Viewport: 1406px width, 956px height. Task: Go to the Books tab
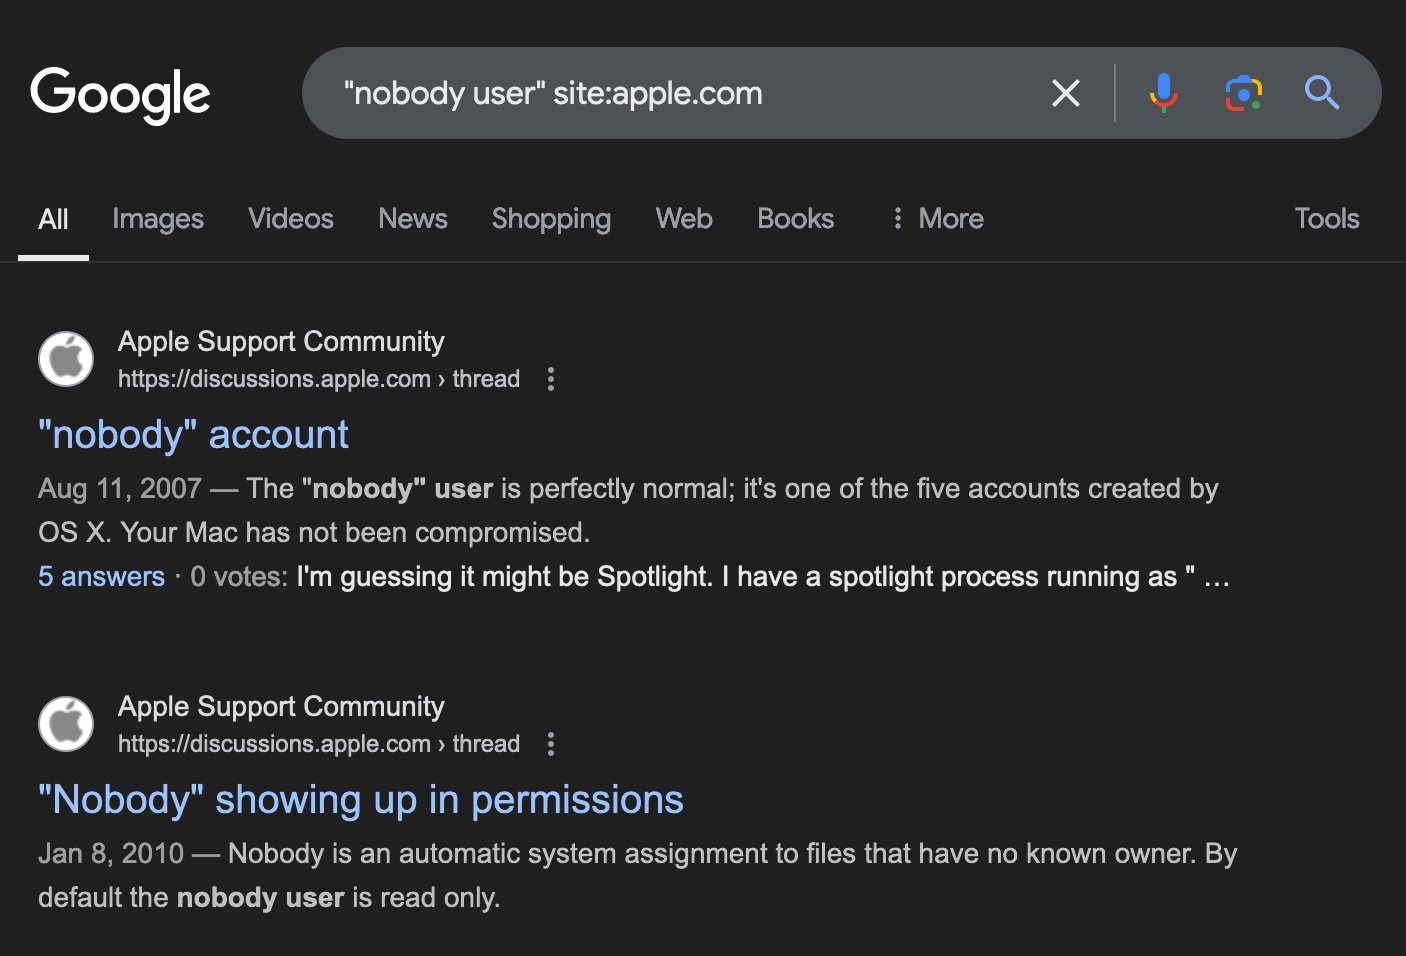(x=795, y=219)
